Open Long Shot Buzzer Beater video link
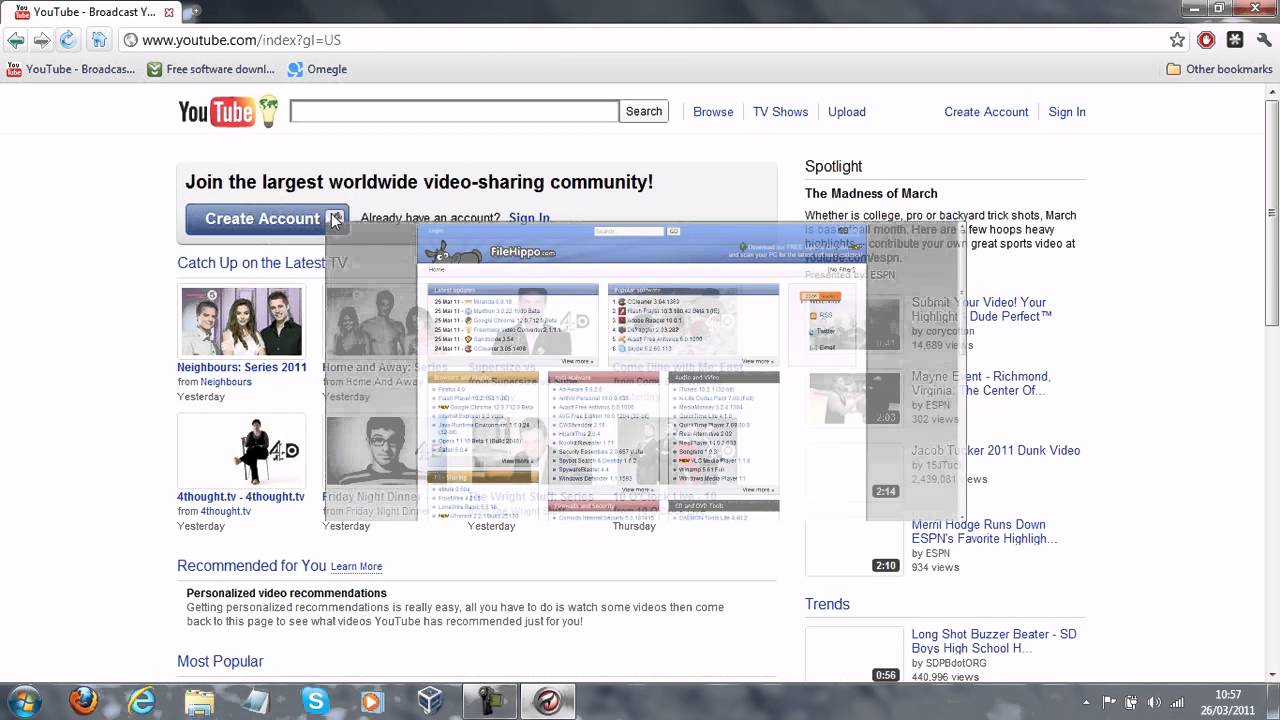 (994, 641)
